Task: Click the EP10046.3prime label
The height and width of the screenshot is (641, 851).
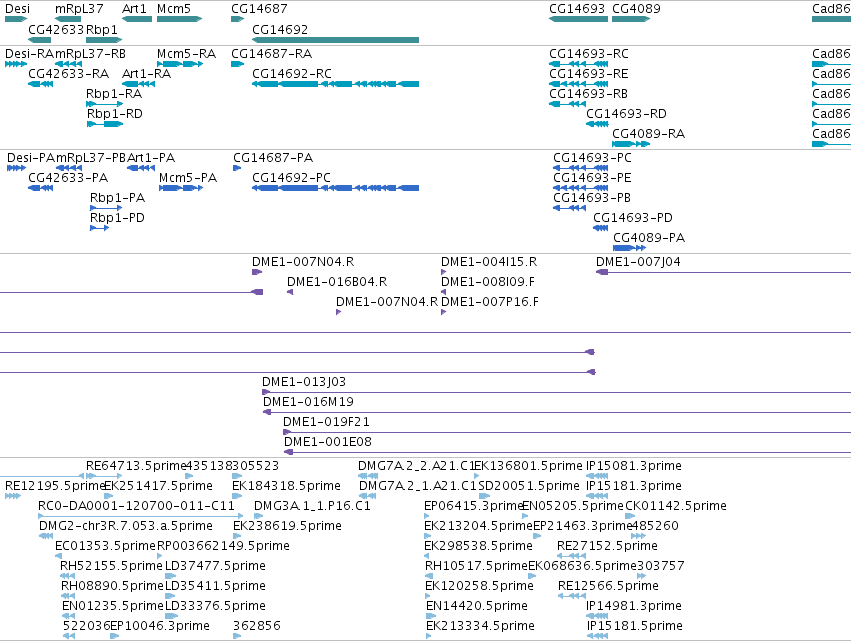Action: (x=160, y=626)
